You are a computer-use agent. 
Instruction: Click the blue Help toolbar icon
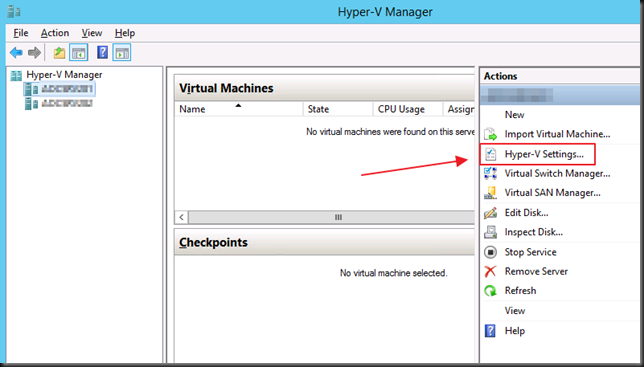(x=102, y=52)
